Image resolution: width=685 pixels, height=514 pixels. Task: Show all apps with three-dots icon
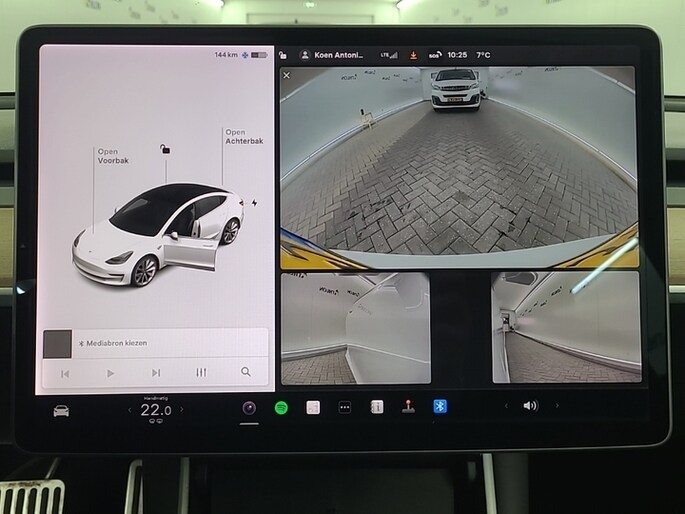point(345,407)
